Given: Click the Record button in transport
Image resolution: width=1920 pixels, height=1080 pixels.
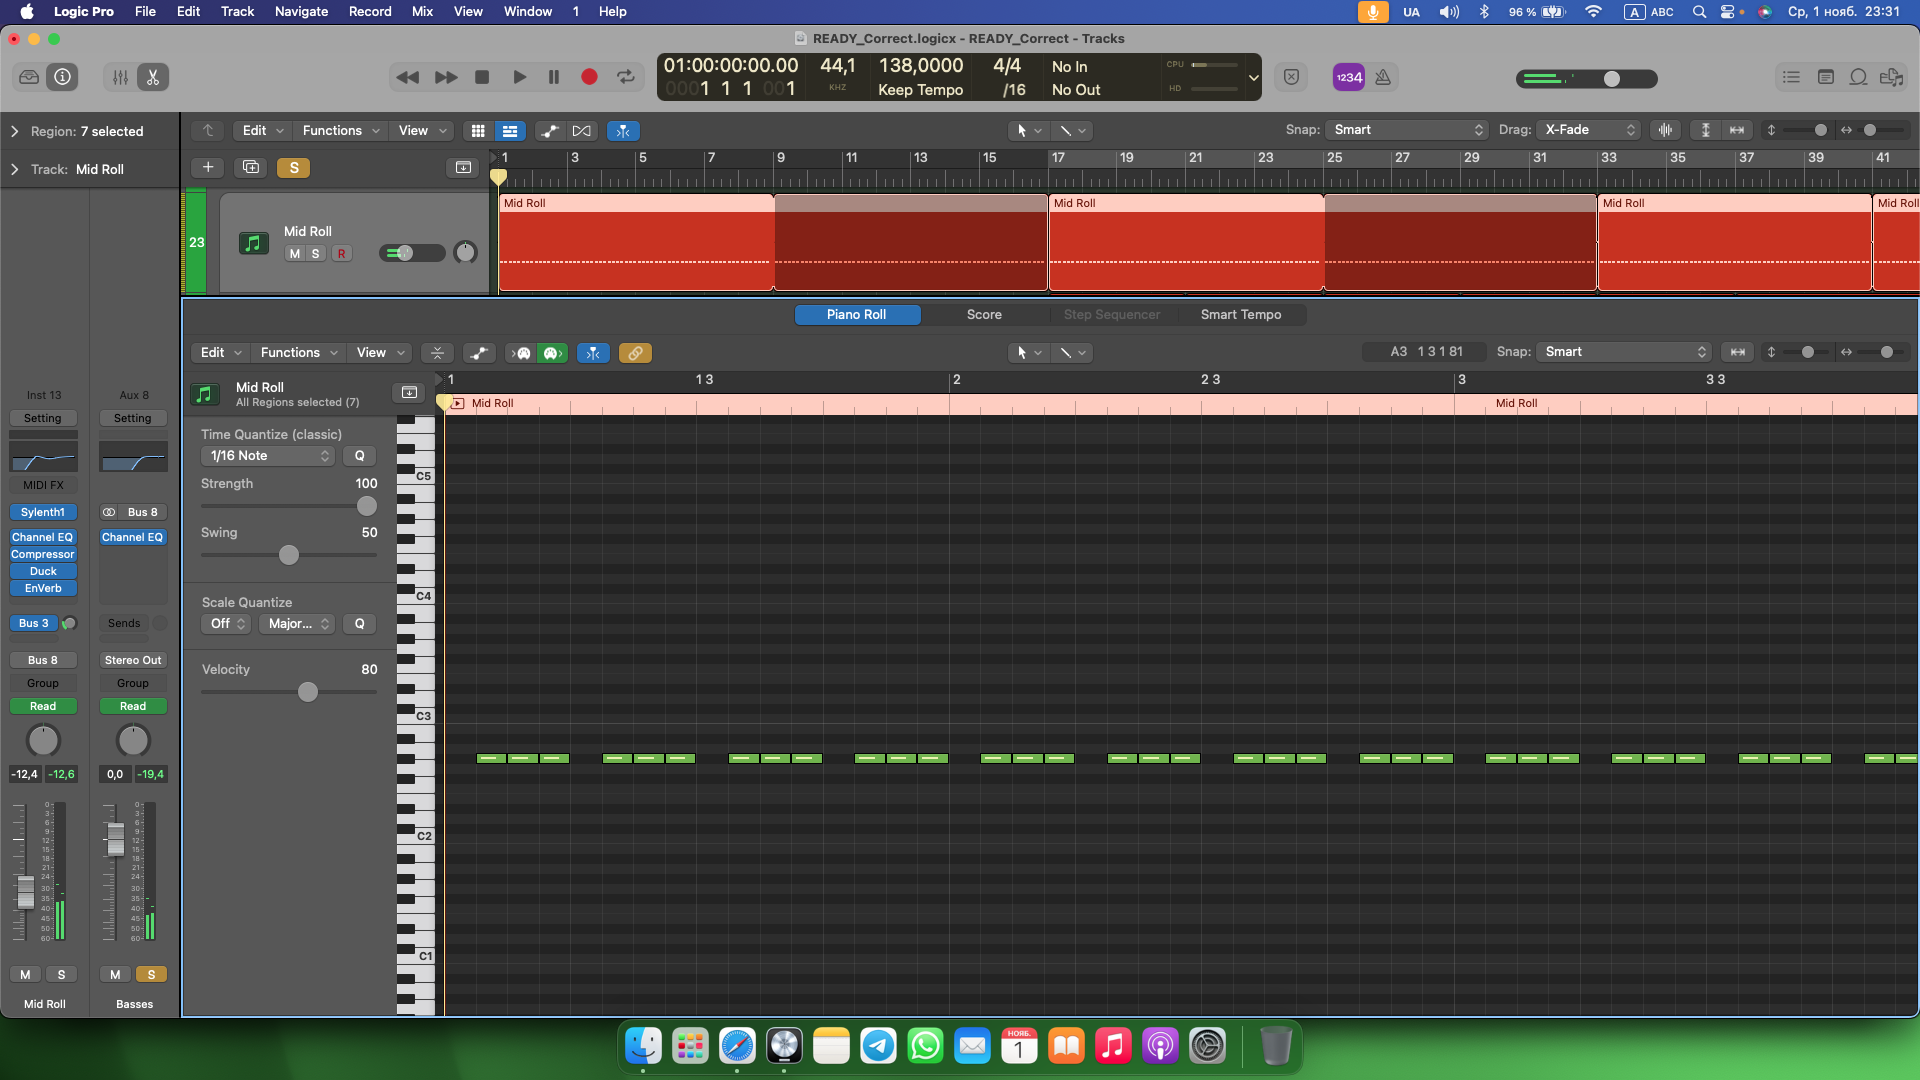Looking at the screenshot, I should 589,77.
